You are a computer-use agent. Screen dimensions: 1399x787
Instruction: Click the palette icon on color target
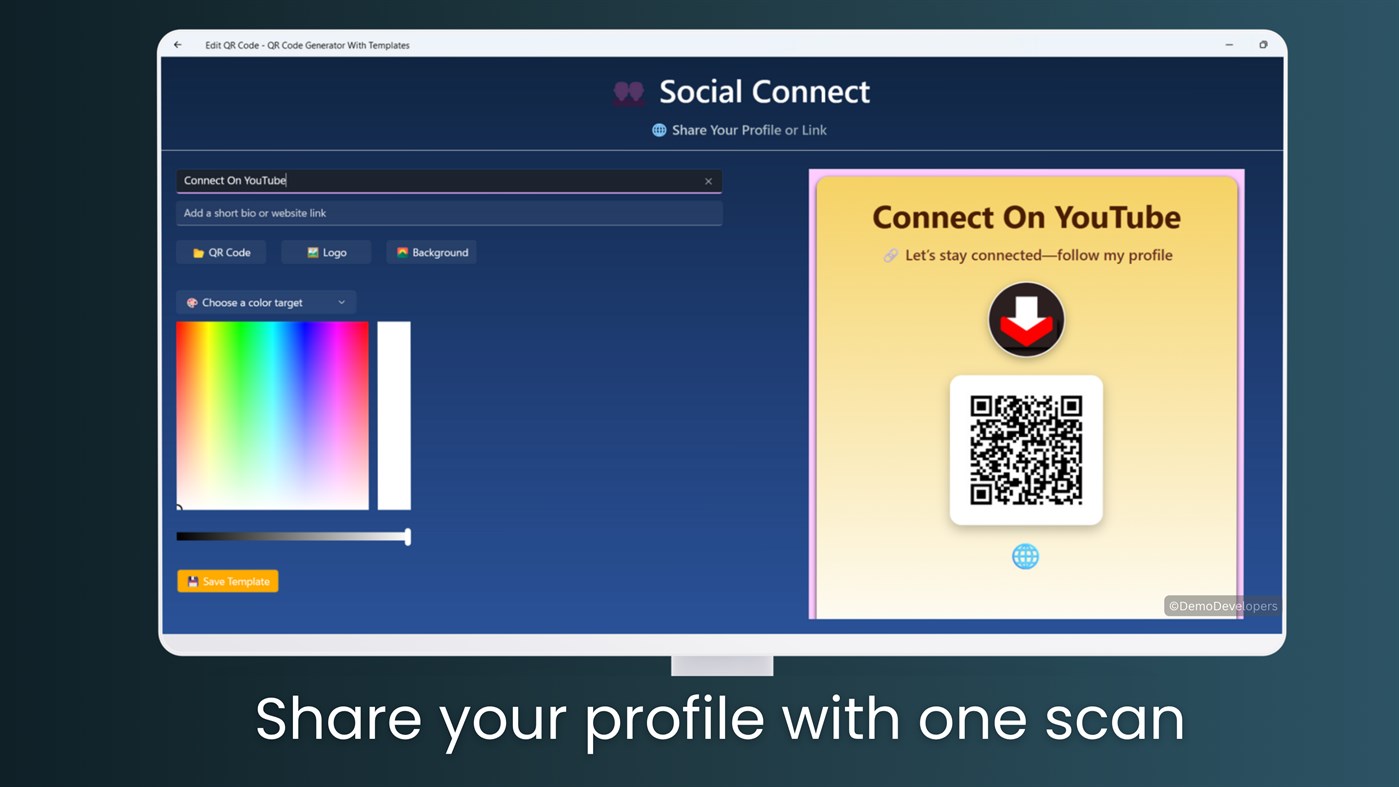pyautogui.click(x=192, y=301)
